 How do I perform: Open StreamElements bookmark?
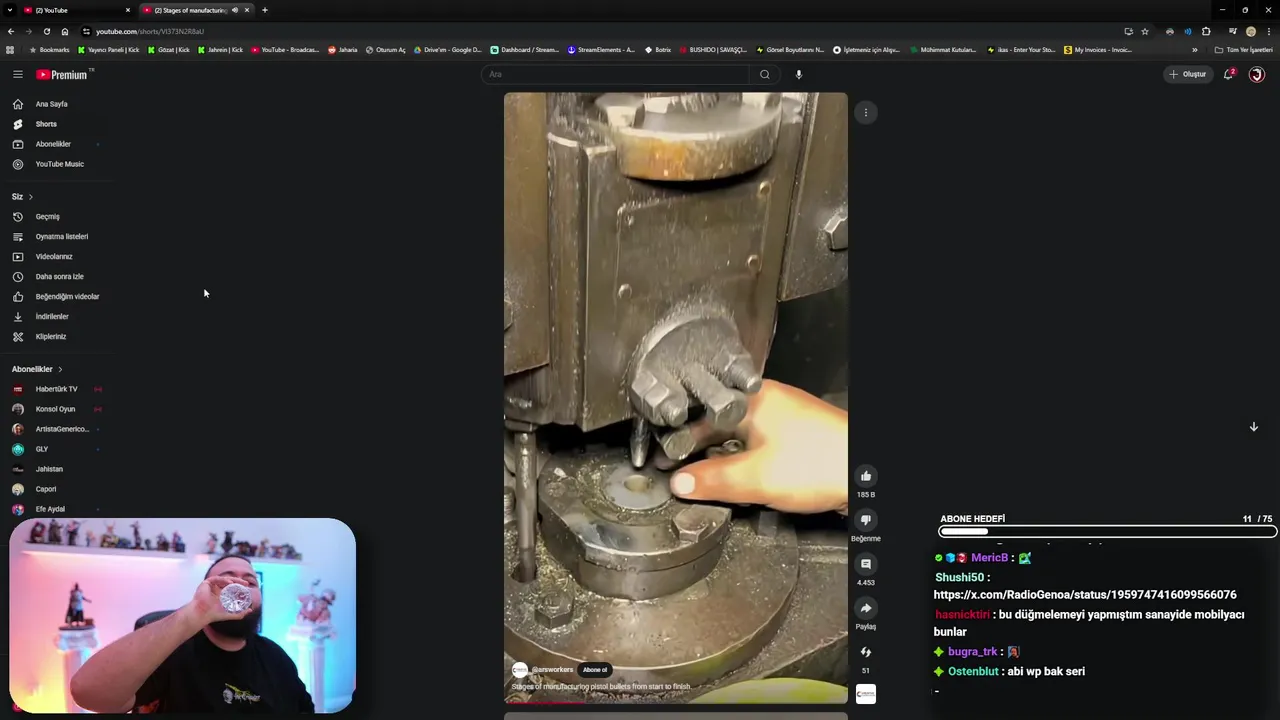pyautogui.click(x=601, y=50)
